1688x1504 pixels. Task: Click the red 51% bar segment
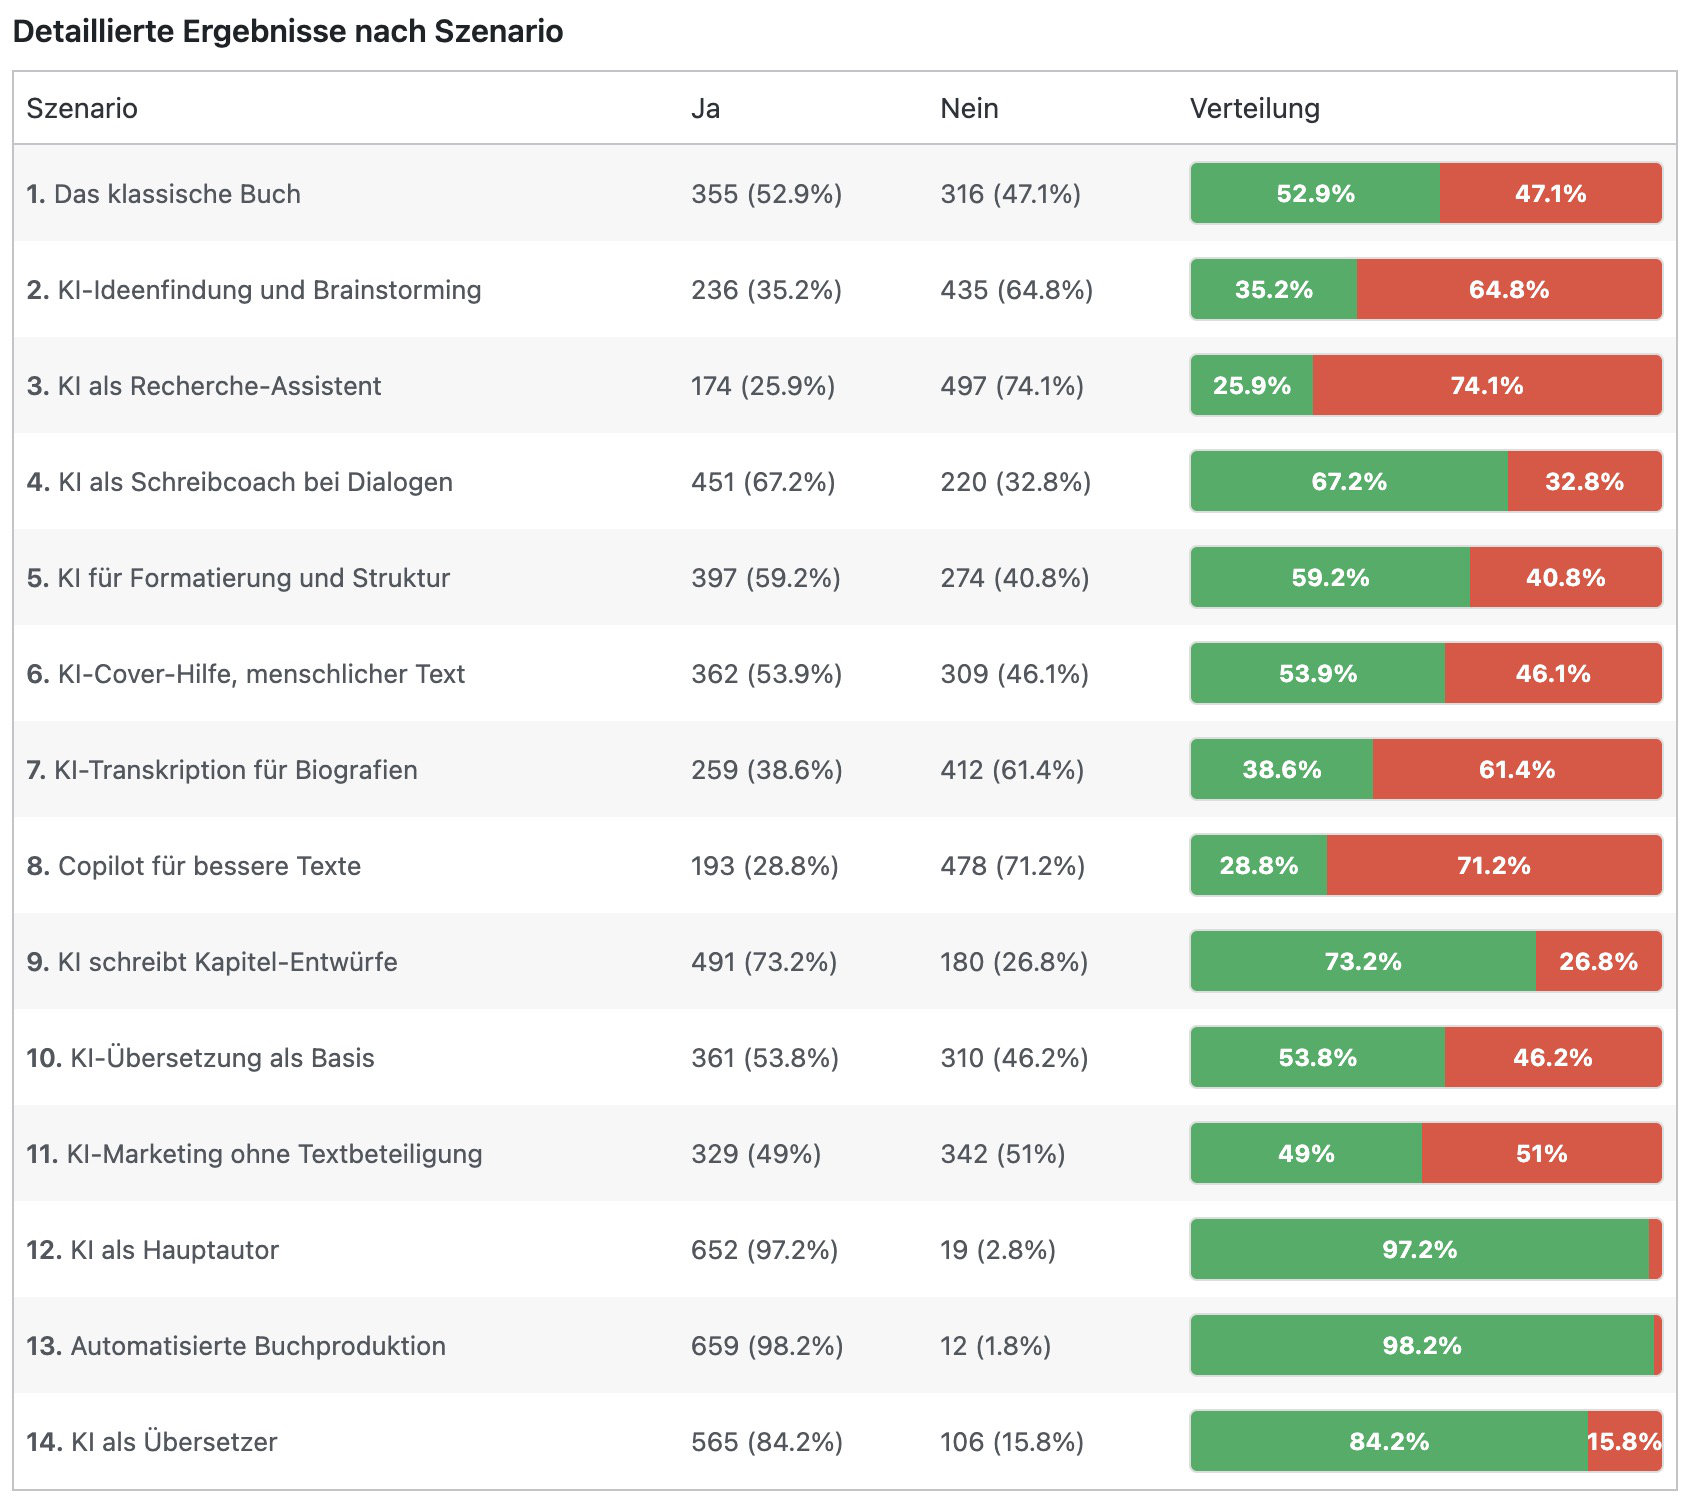point(1541,1154)
